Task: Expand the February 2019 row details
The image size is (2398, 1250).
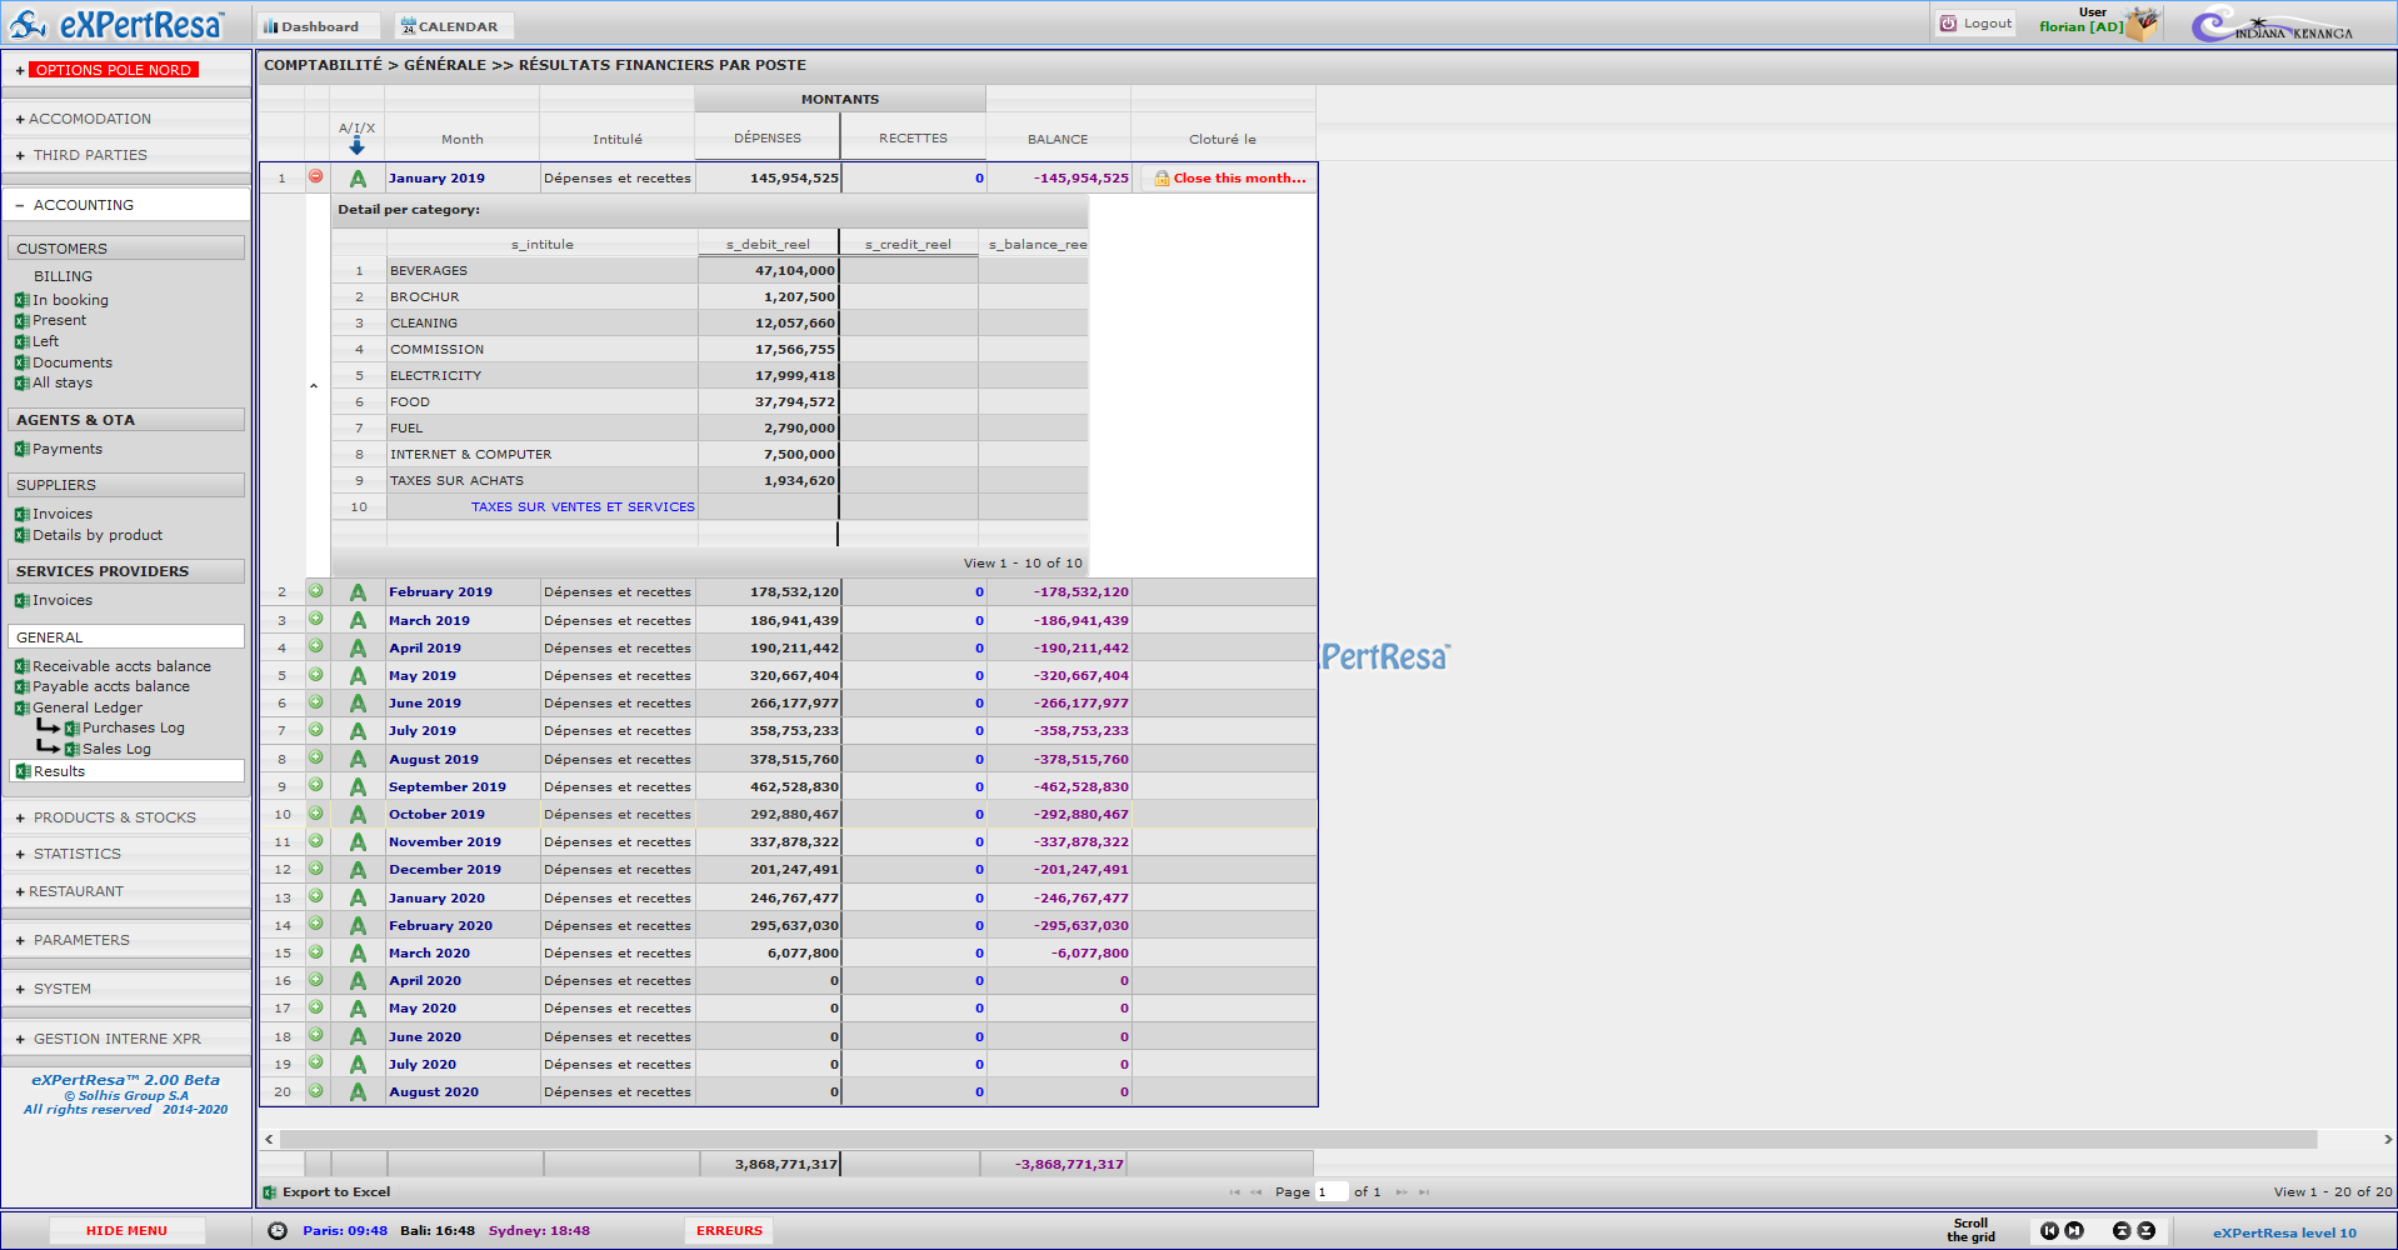Action: tap(316, 591)
